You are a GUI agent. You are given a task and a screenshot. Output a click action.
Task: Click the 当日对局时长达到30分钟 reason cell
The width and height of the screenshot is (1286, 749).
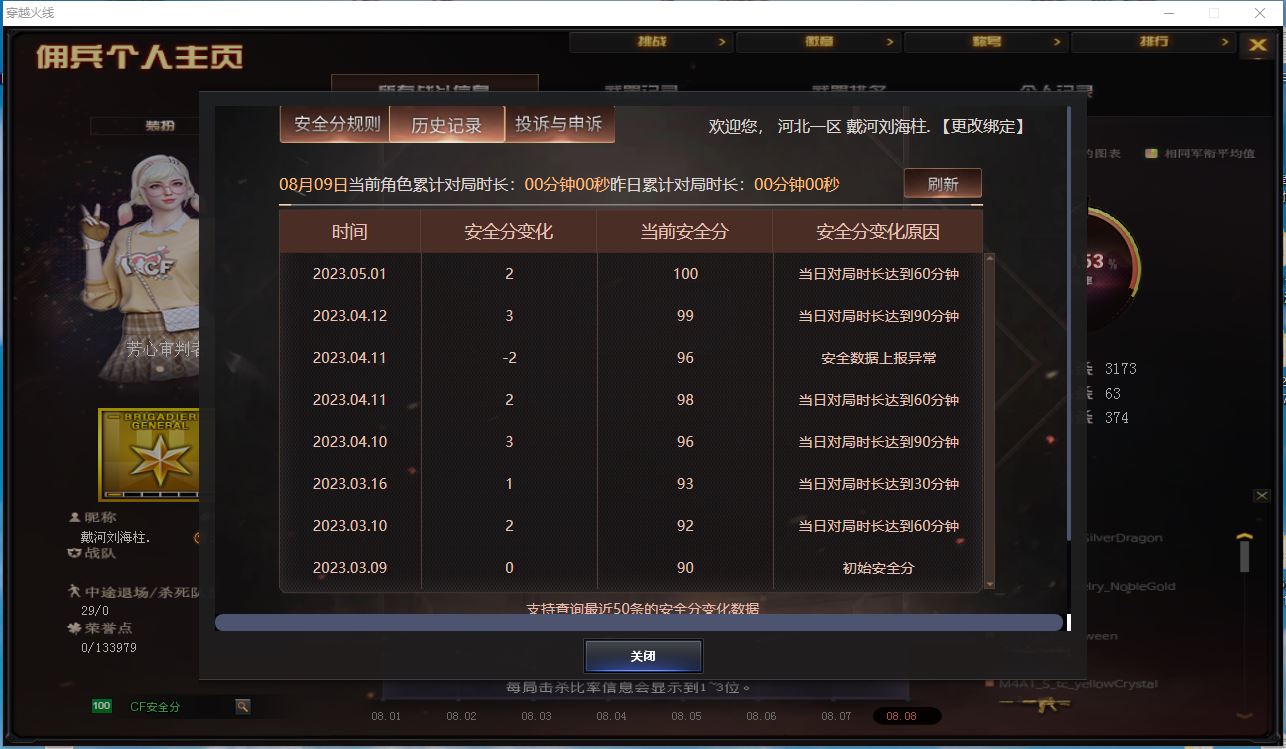click(x=878, y=484)
